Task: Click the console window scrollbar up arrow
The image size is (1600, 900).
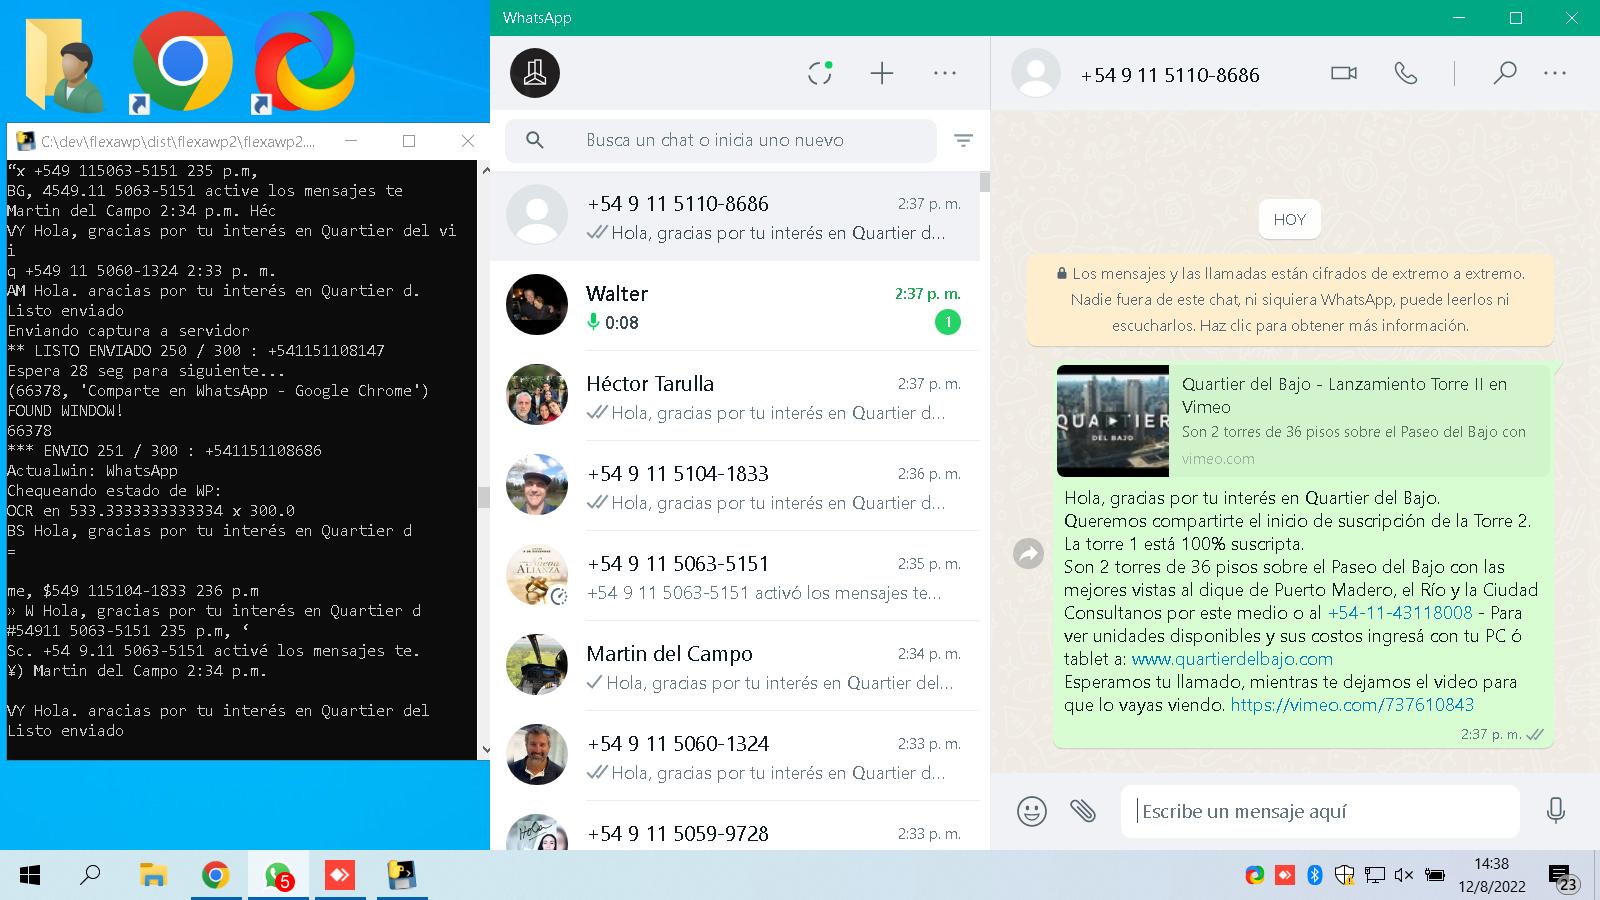Action: click(x=485, y=169)
